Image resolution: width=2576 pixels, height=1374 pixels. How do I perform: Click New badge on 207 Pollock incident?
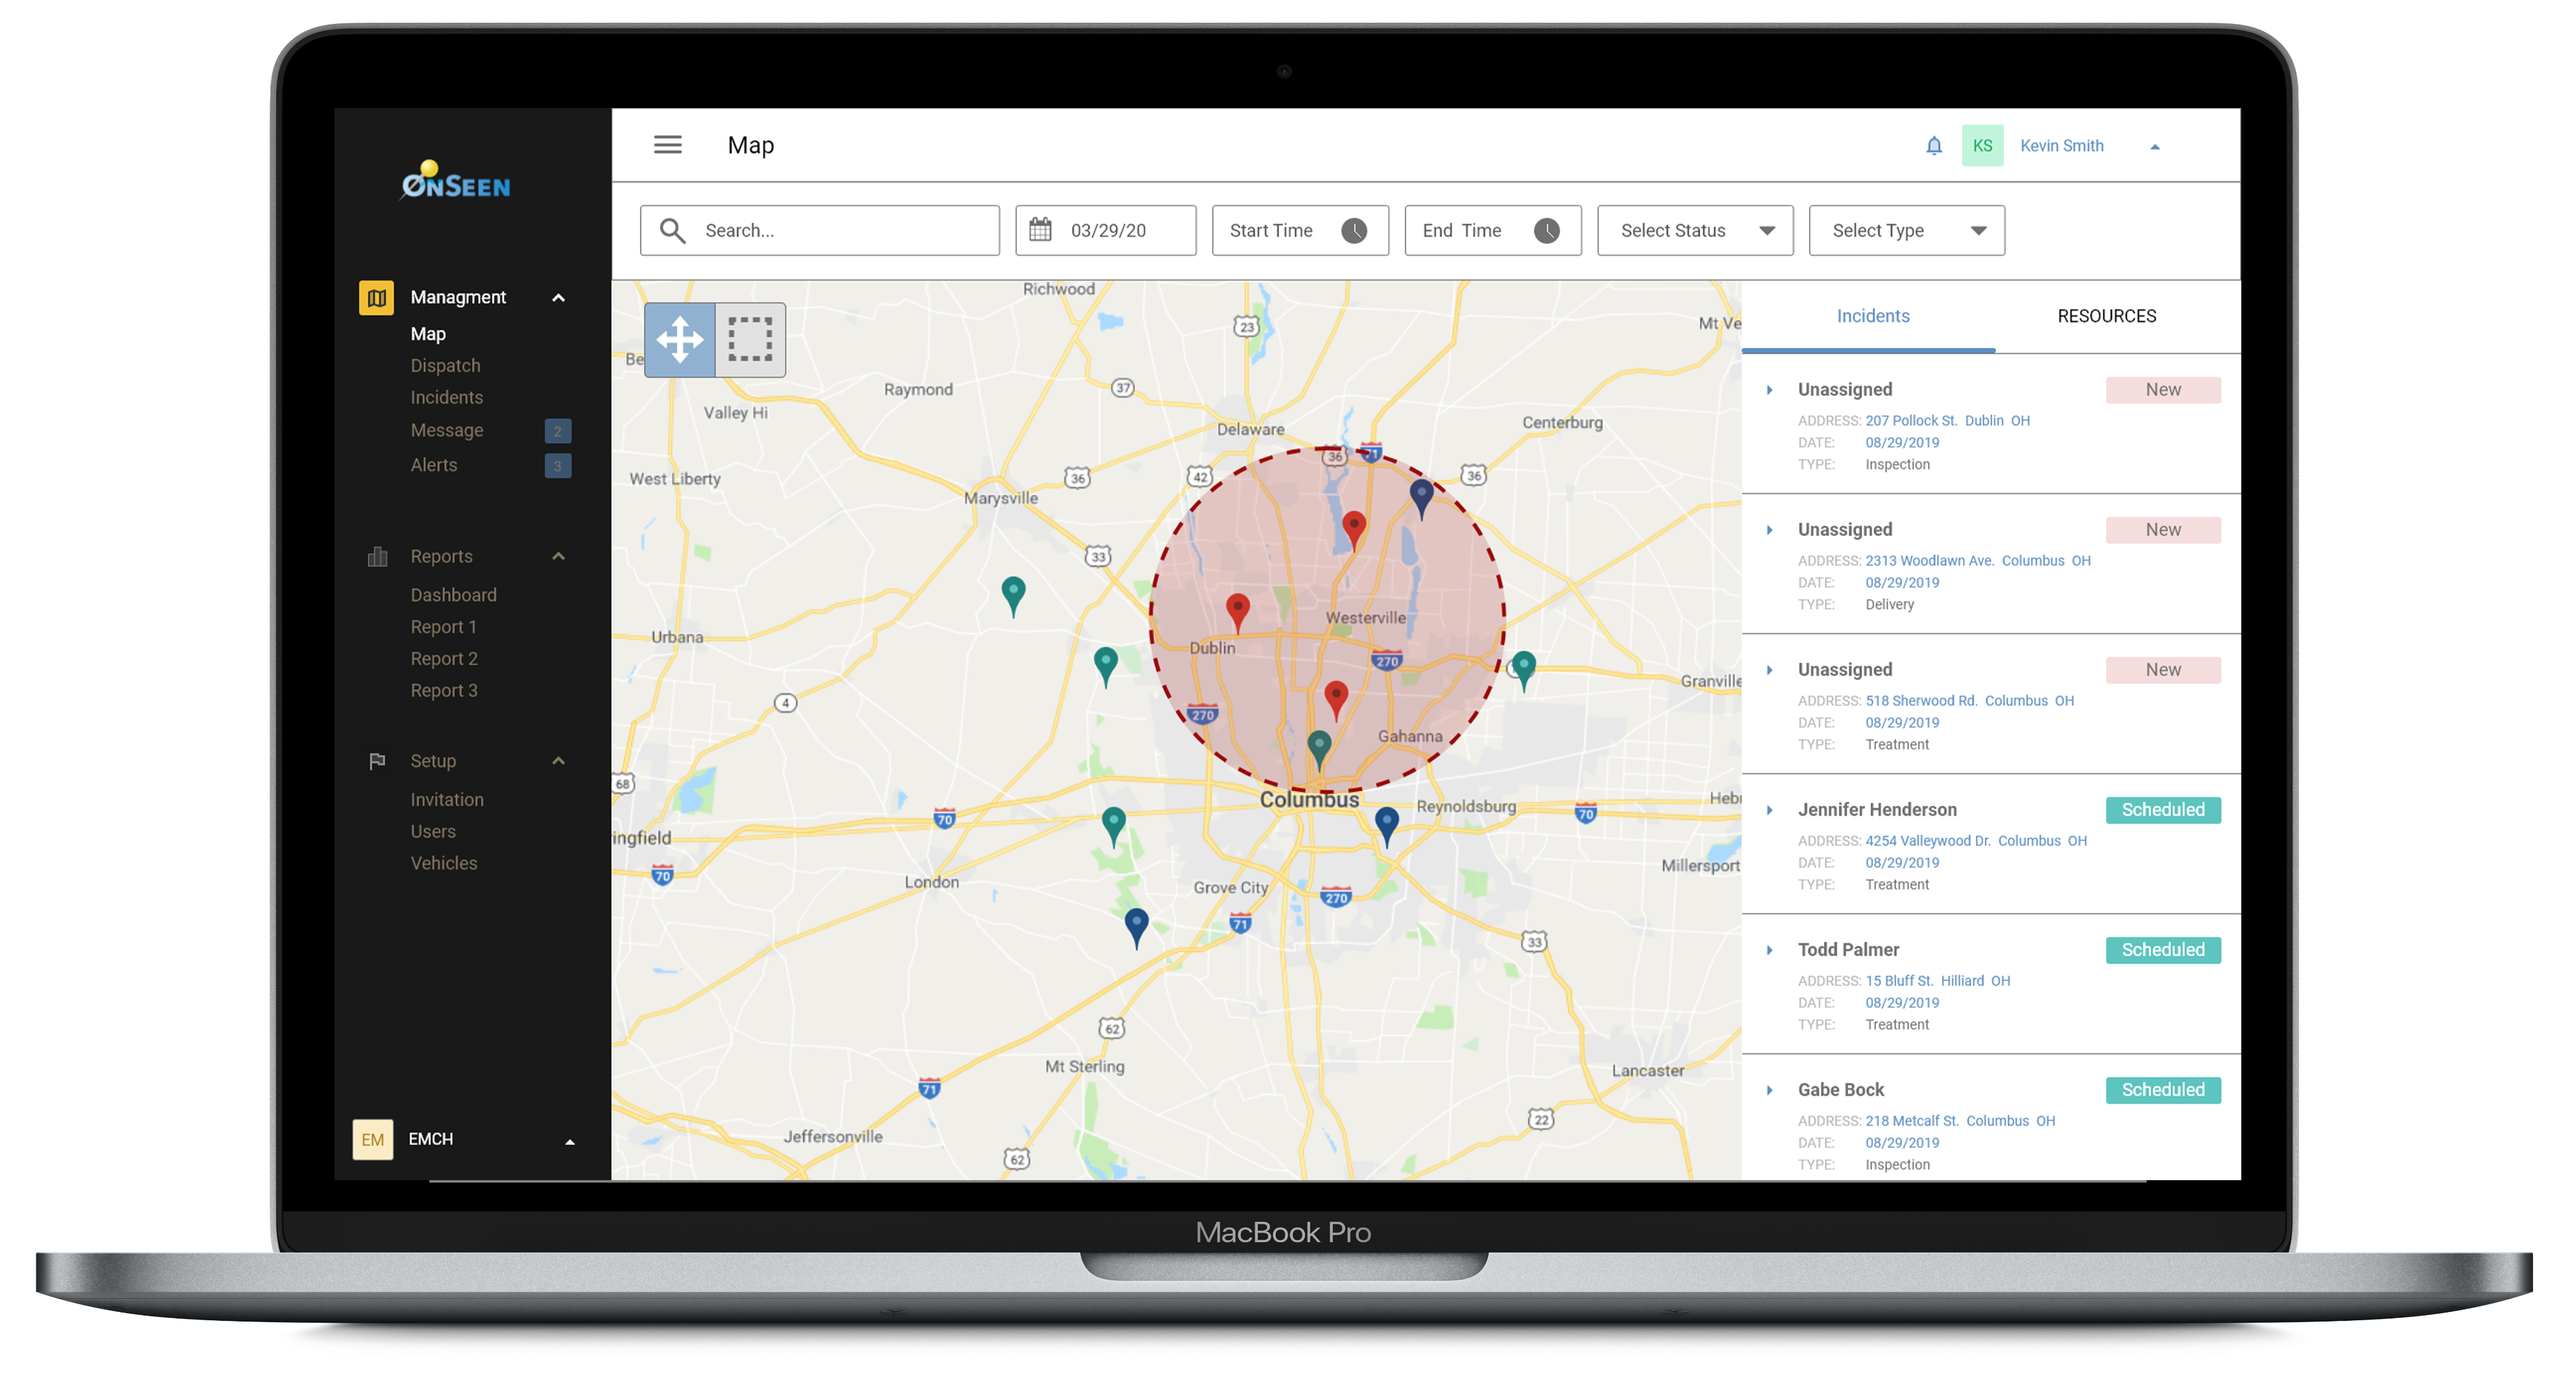click(x=2163, y=390)
